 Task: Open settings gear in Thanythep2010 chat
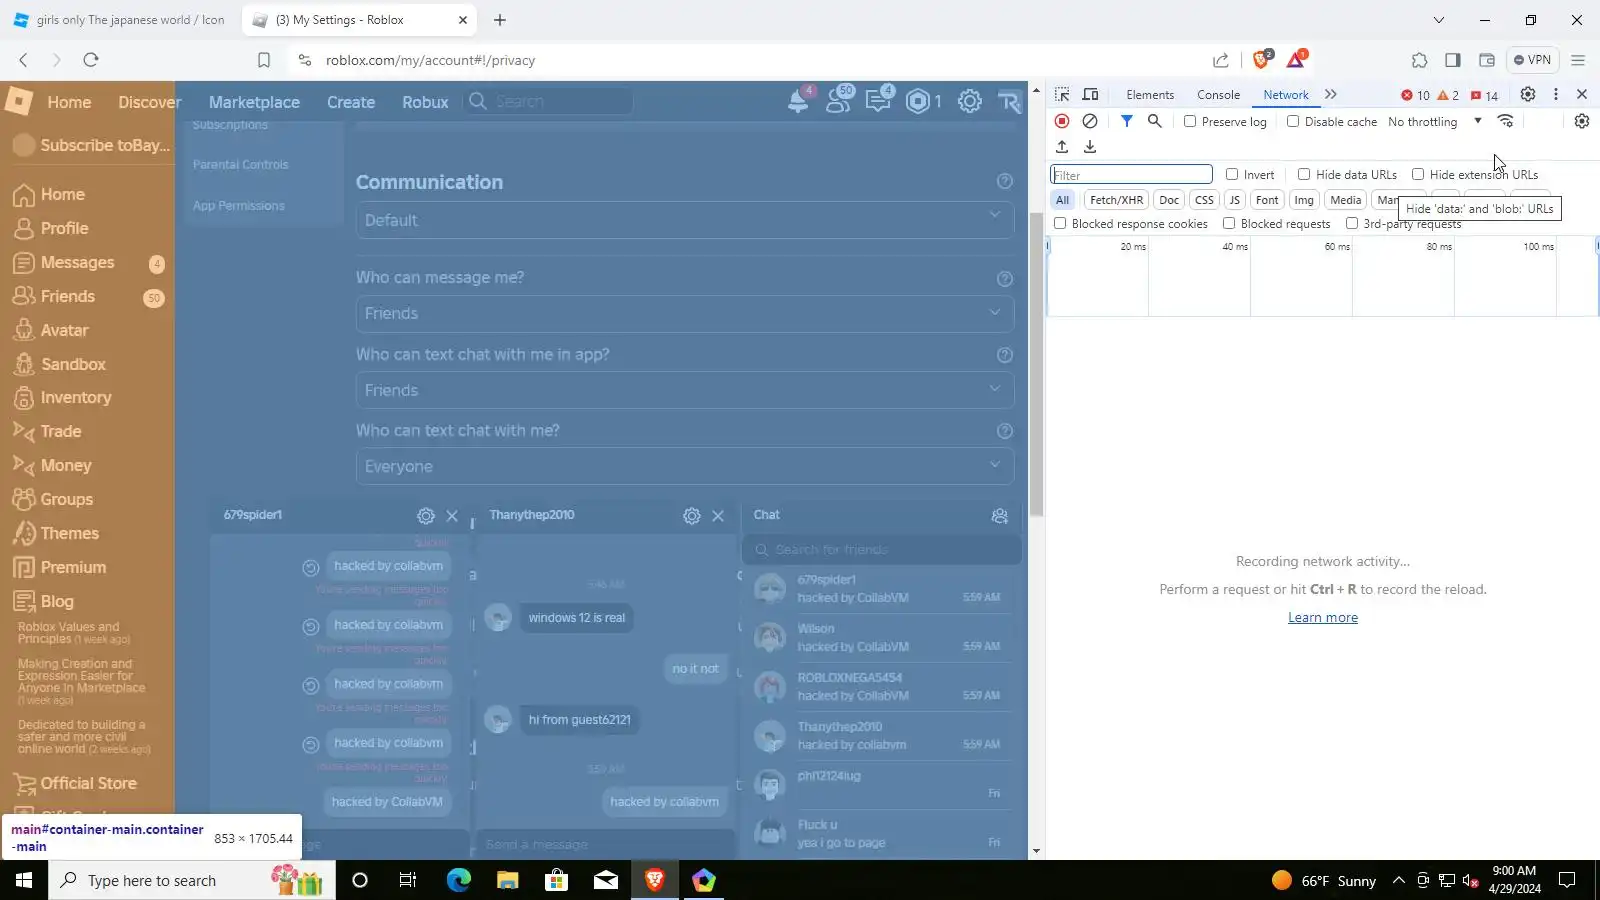click(692, 516)
